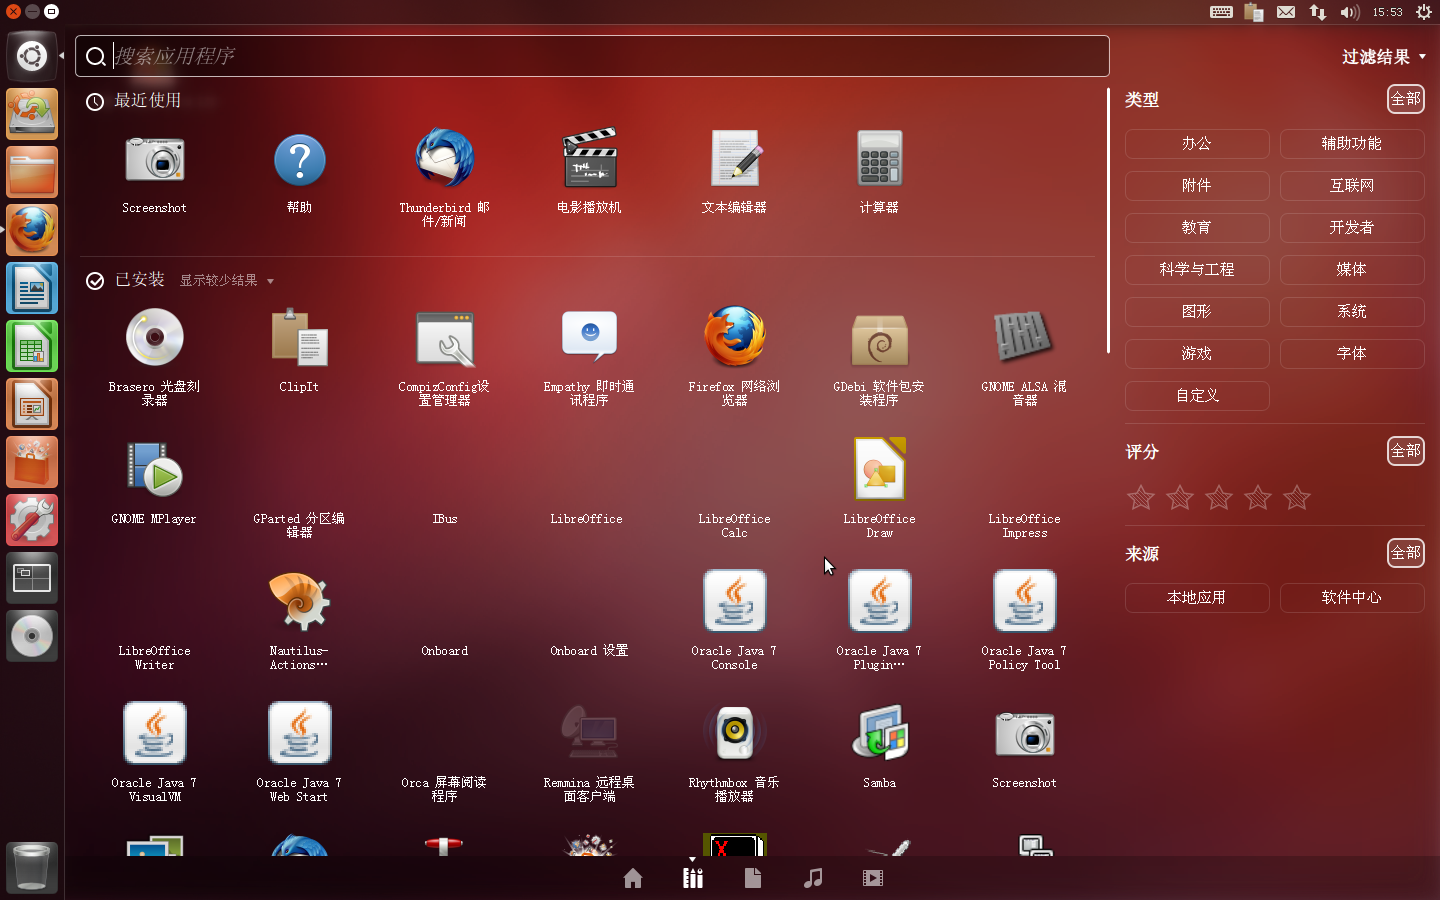Switch to the Applications lens
Screen dimensions: 1440x900
point(693,878)
